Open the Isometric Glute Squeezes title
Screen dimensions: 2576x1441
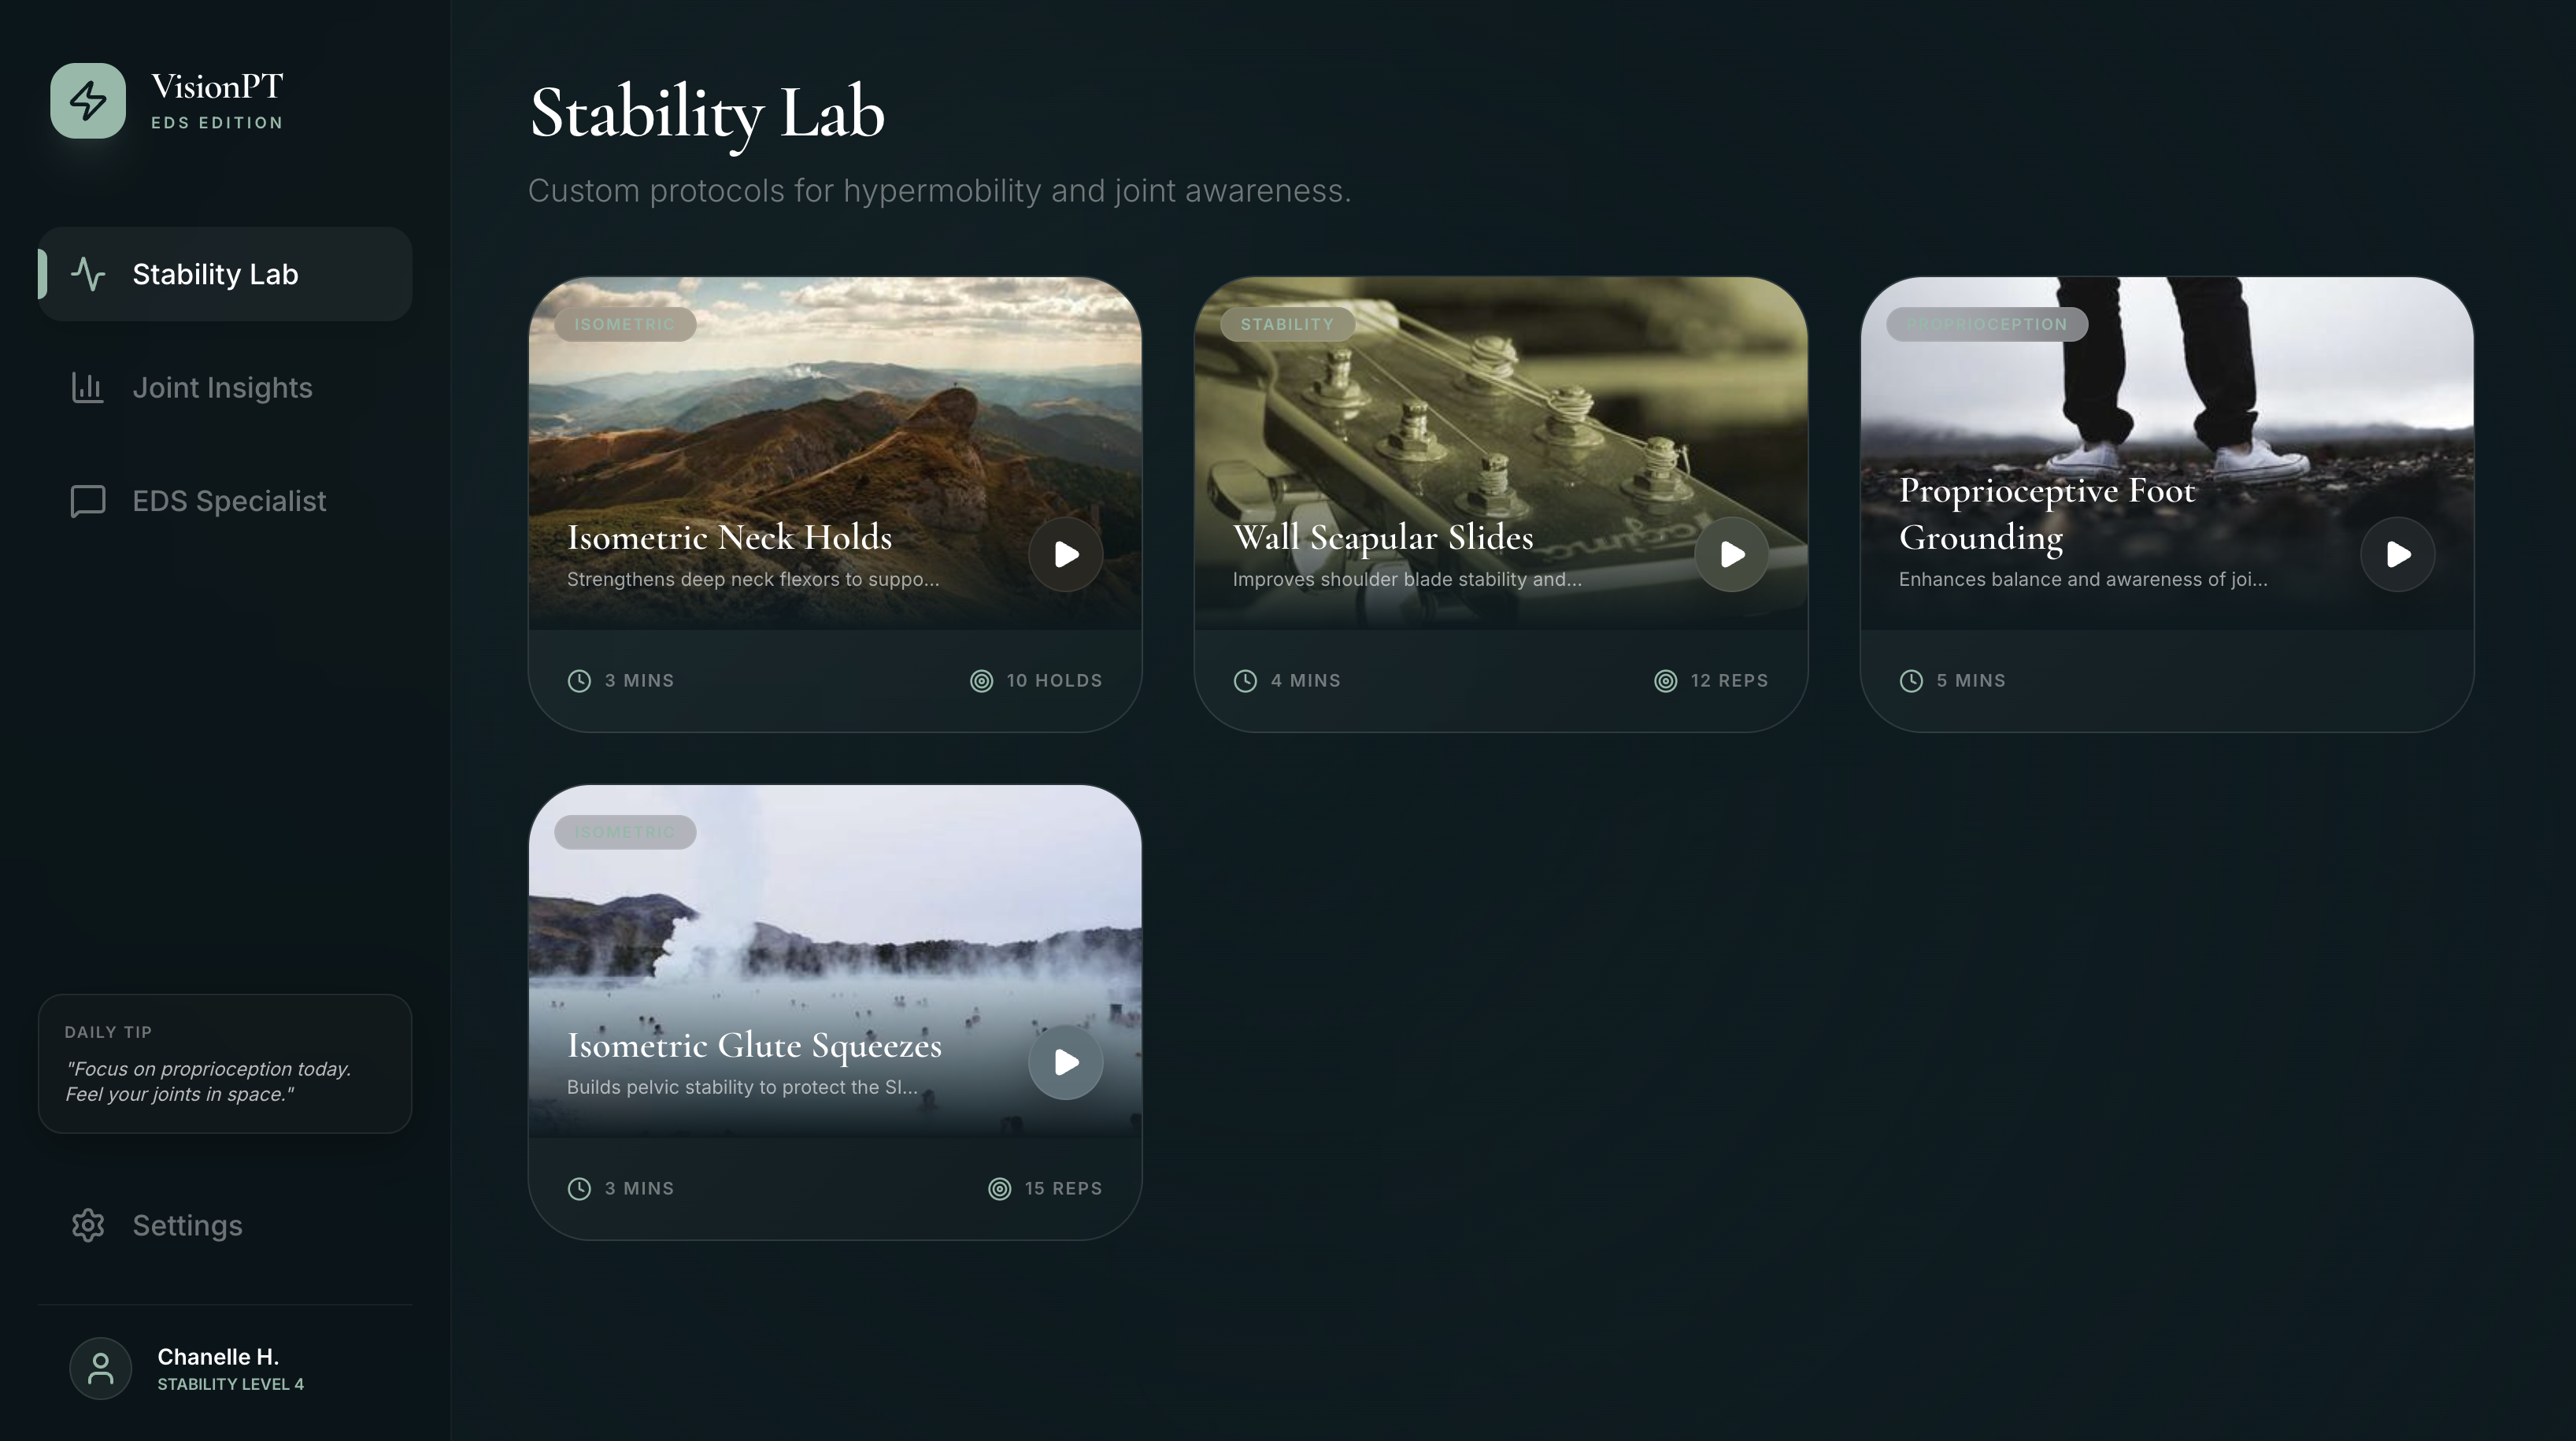pyautogui.click(x=754, y=1046)
